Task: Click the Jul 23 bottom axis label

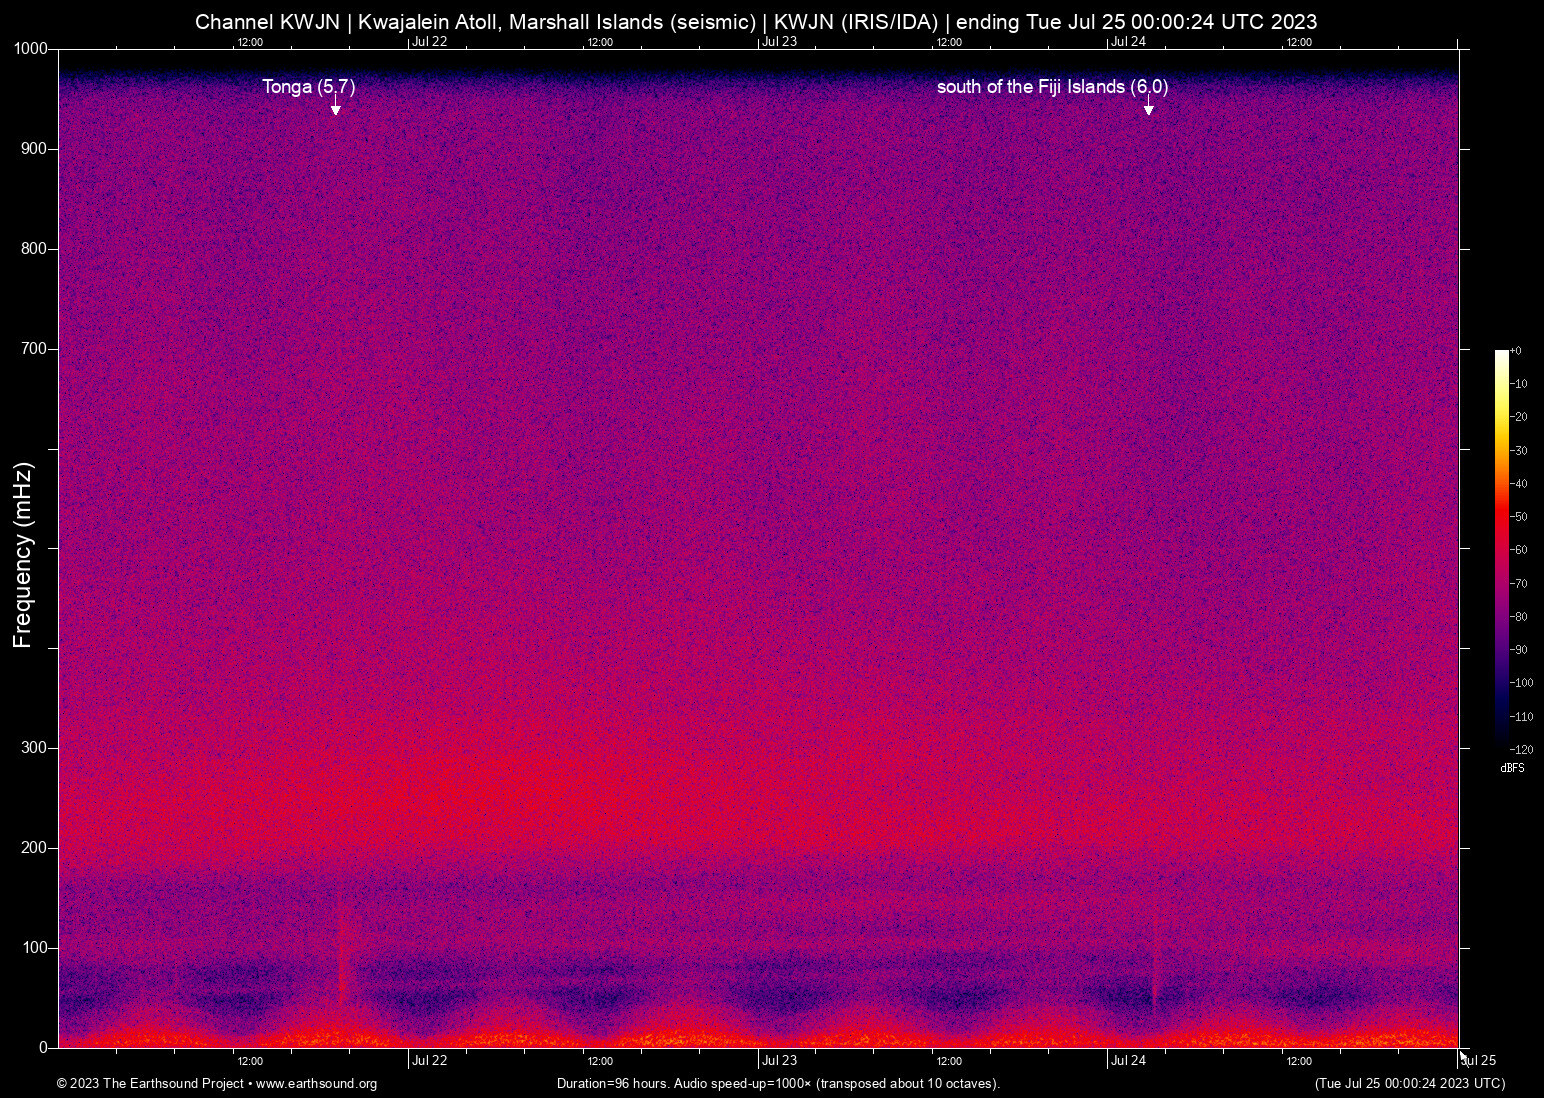Action: pos(778,1061)
